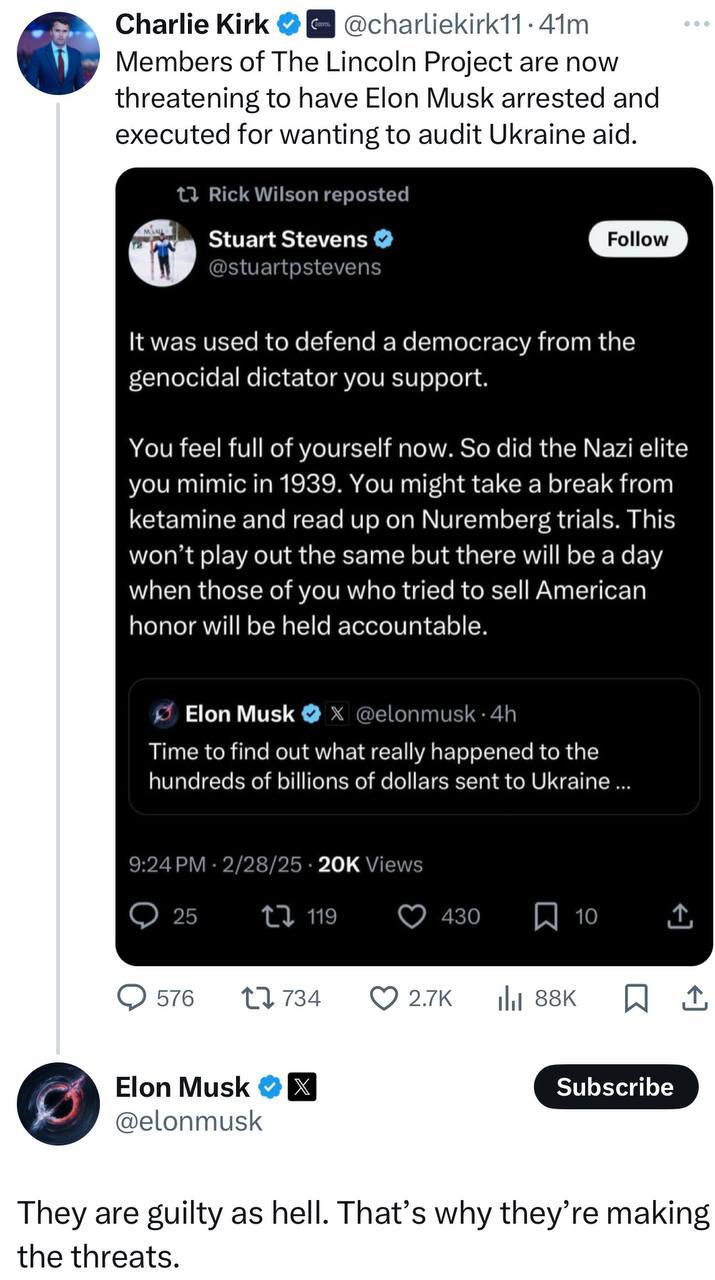Open Elon Musk's profile avatar

tap(58, 1103)
